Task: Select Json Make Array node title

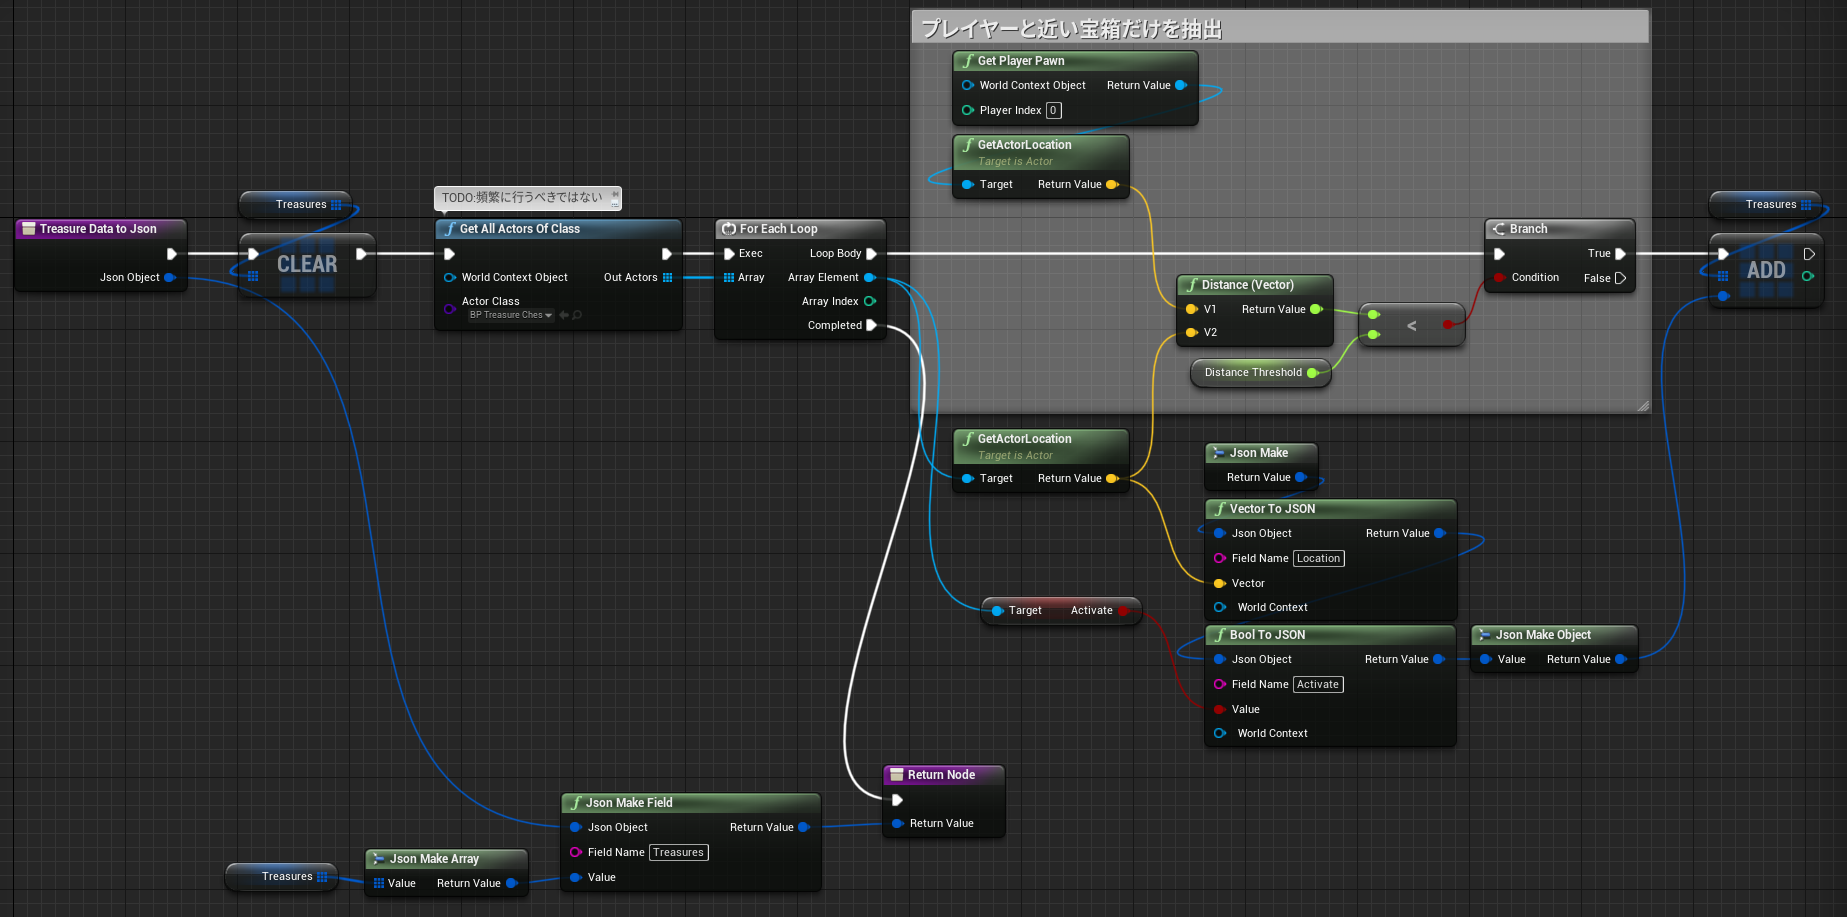Action: 434,859
